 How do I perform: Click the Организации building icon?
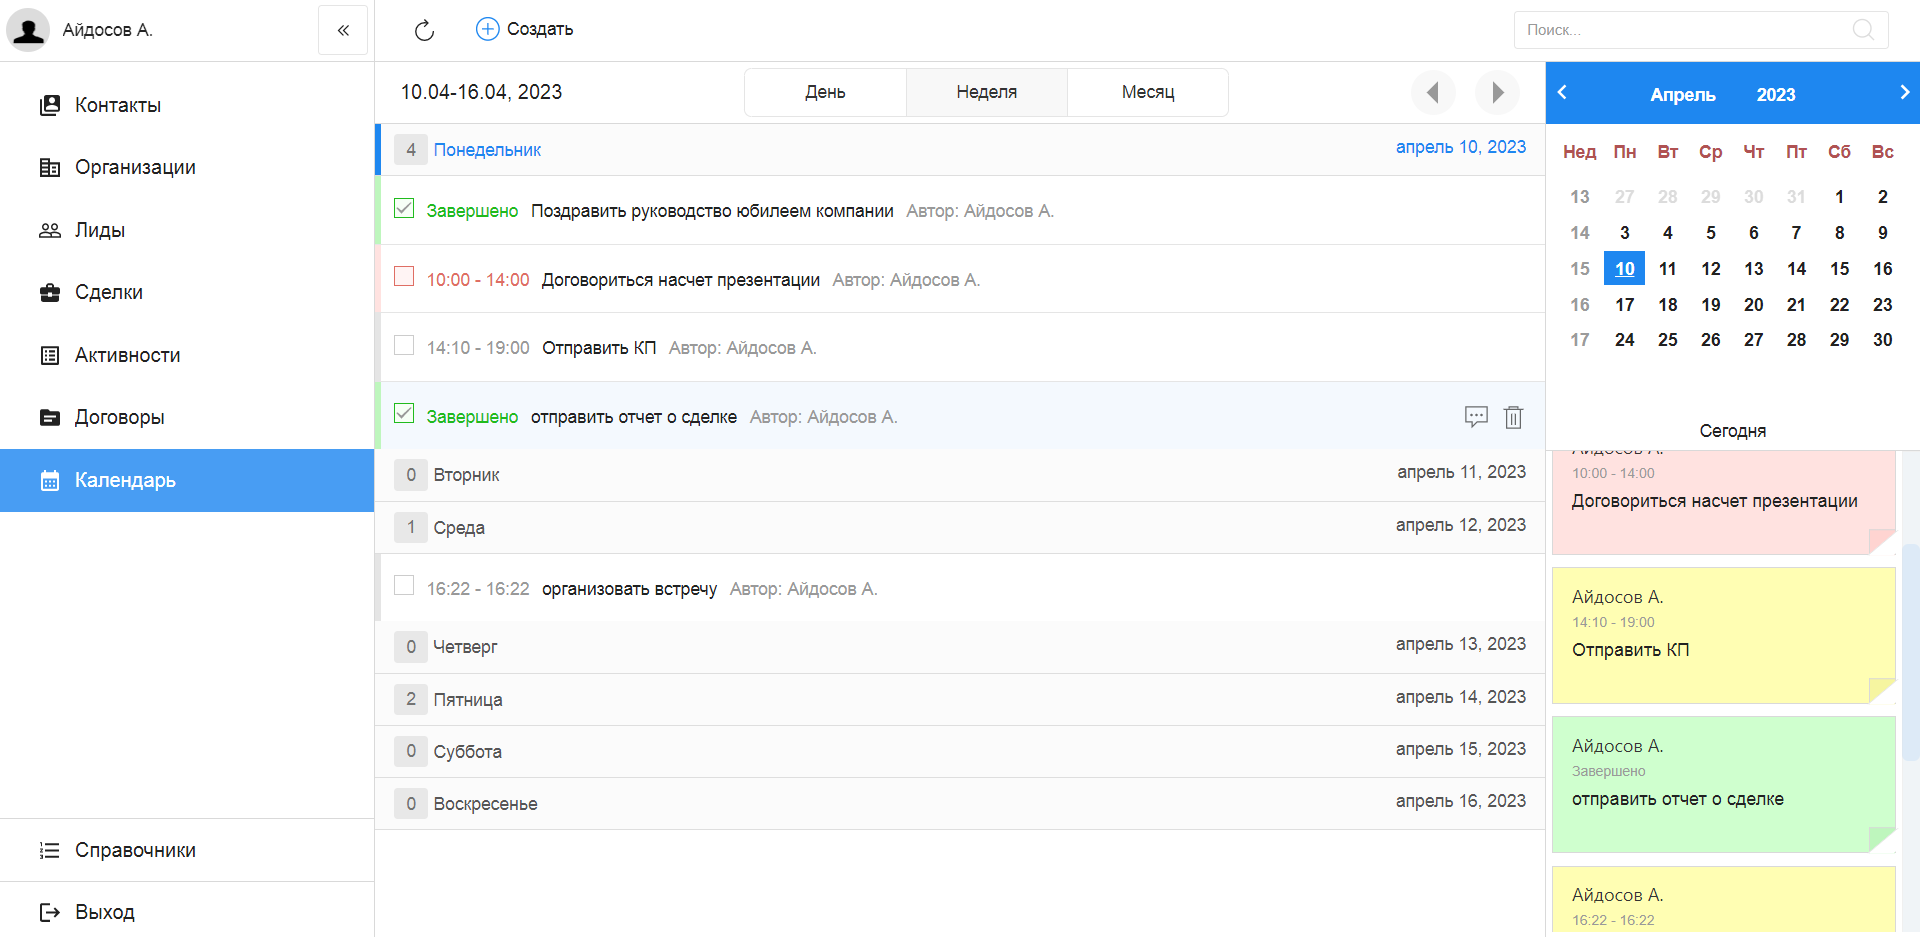click(x=50, y=168)
